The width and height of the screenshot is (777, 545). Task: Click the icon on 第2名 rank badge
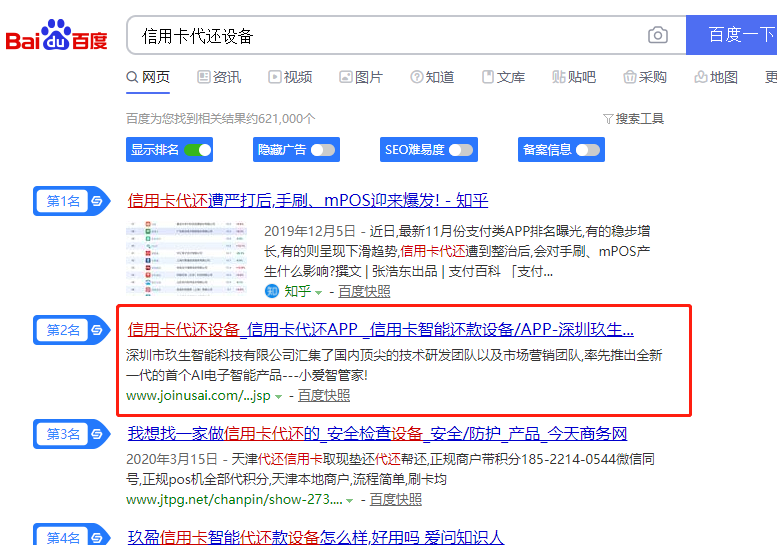(x=97, y=330)
